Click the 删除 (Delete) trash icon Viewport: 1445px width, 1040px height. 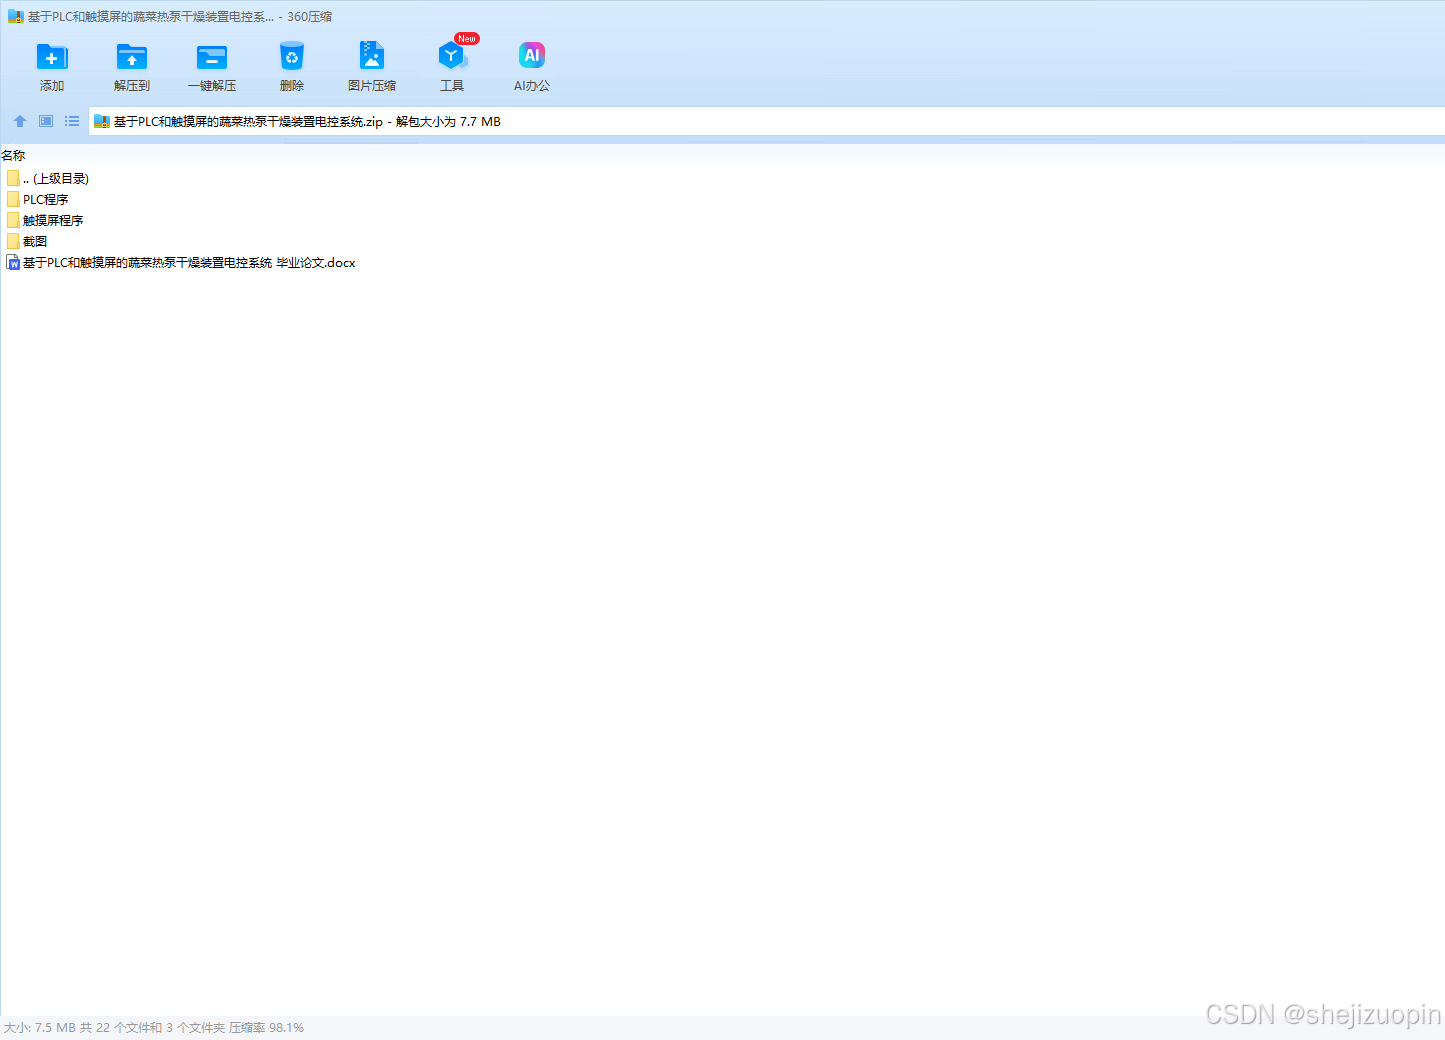292,57
